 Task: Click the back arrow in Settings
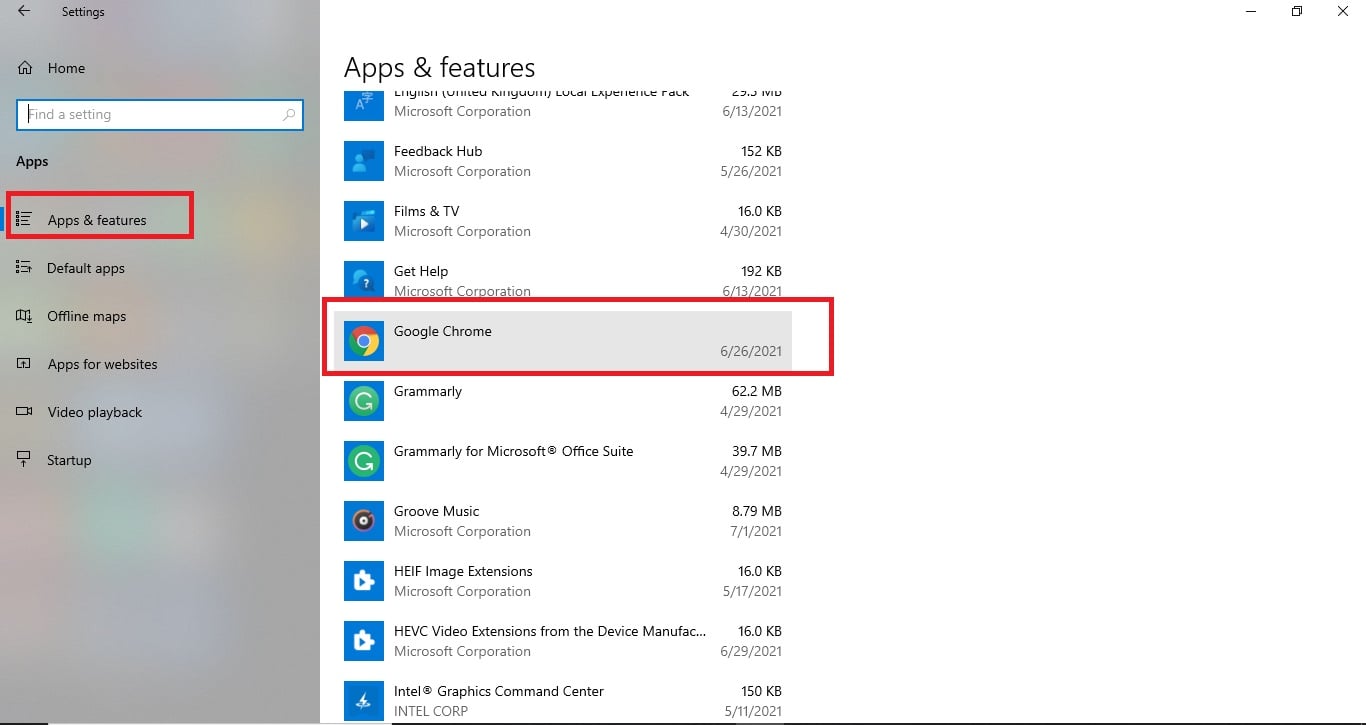[24, 11]
